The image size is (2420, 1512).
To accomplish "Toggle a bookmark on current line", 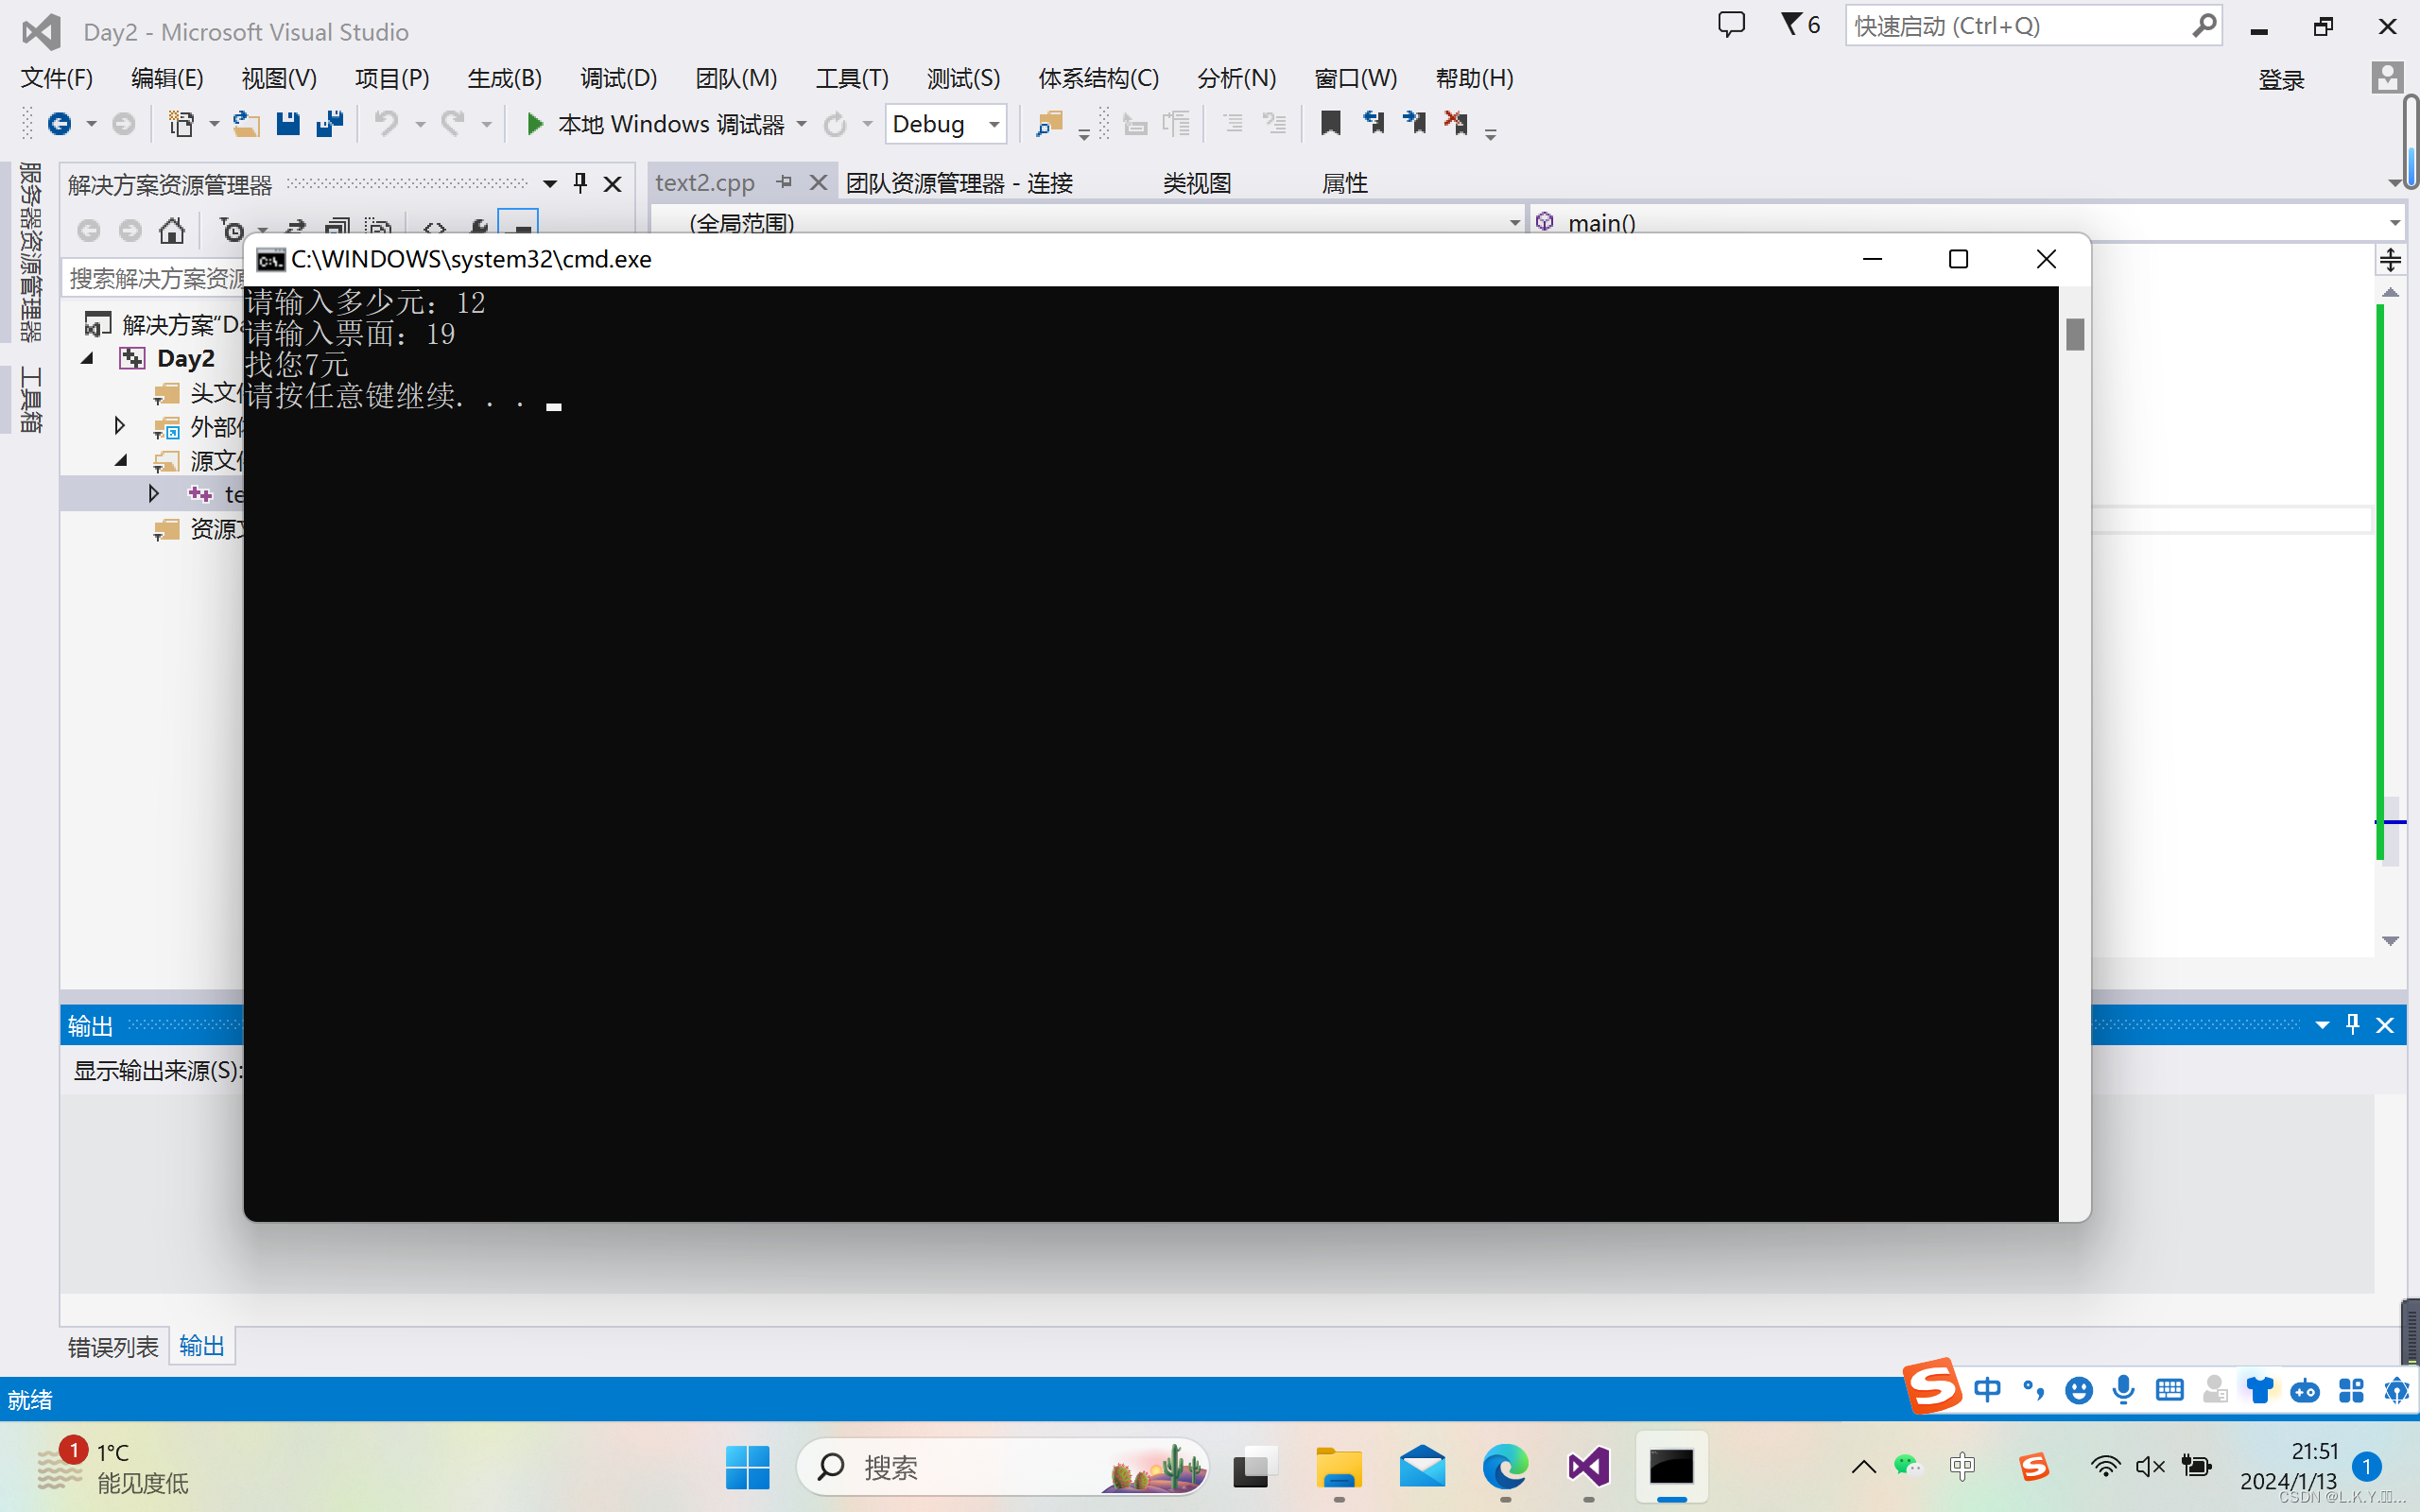I will (x=1330, y=124).
